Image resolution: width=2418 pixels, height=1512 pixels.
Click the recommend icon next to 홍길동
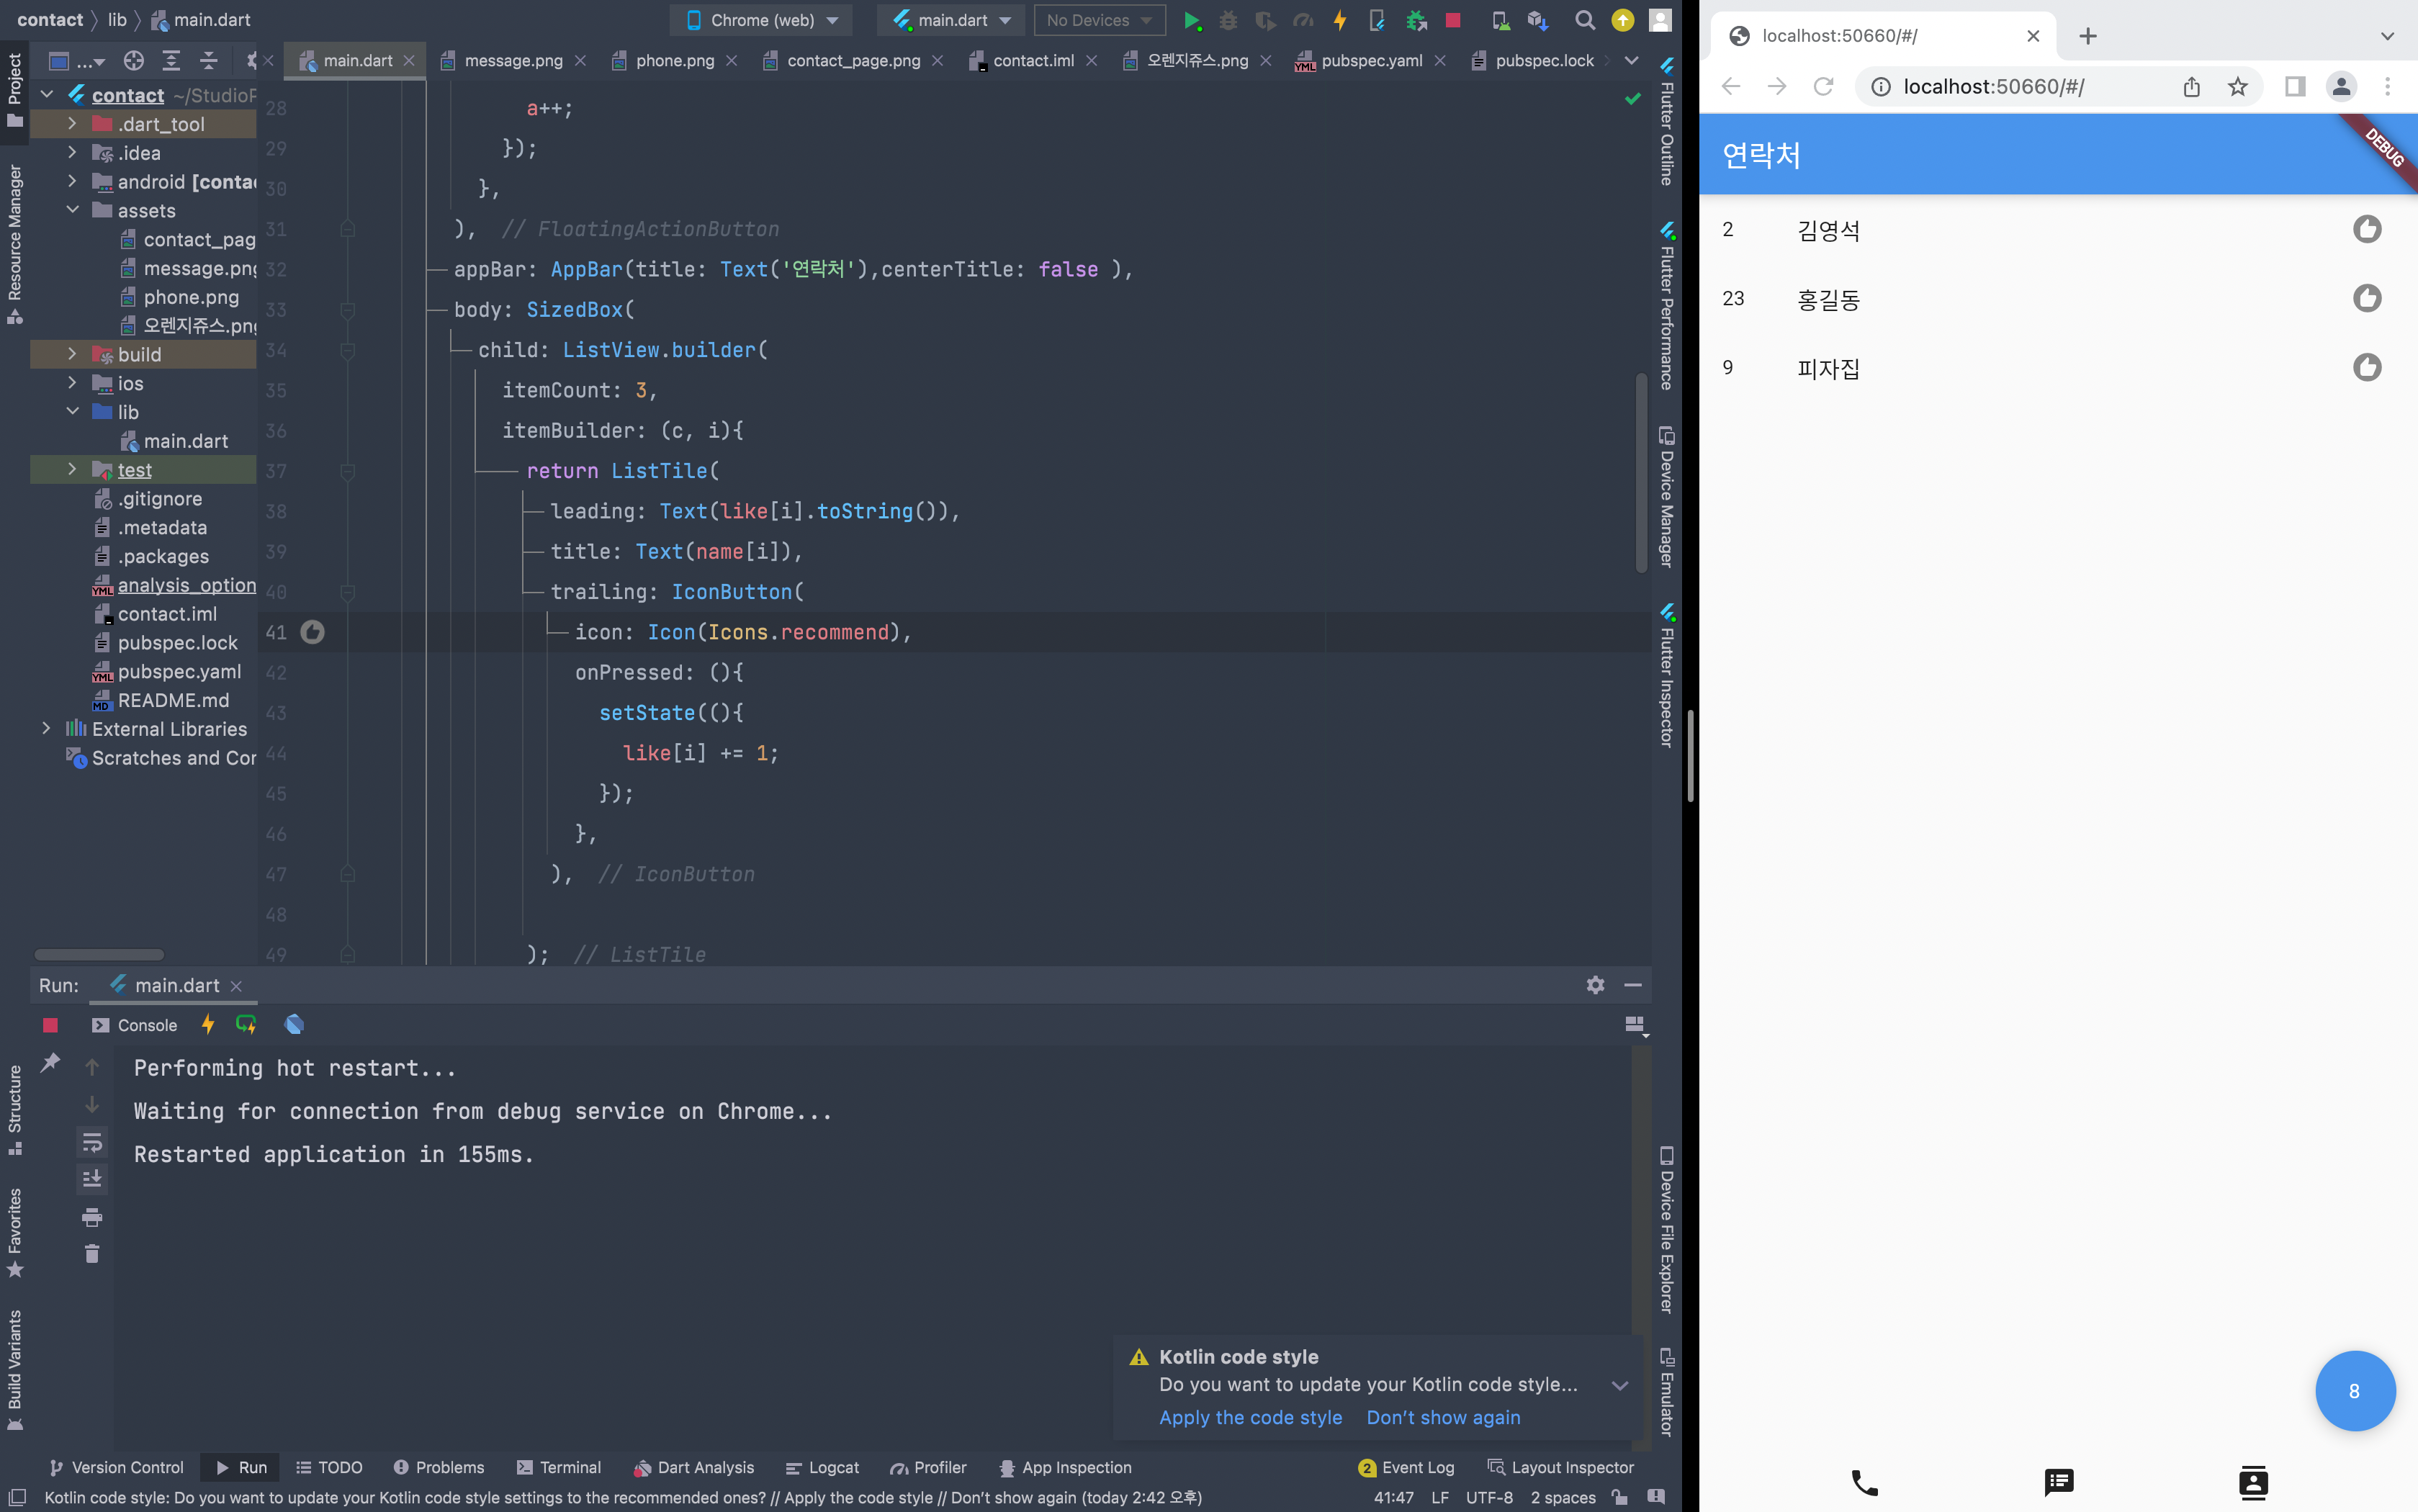2366,298
